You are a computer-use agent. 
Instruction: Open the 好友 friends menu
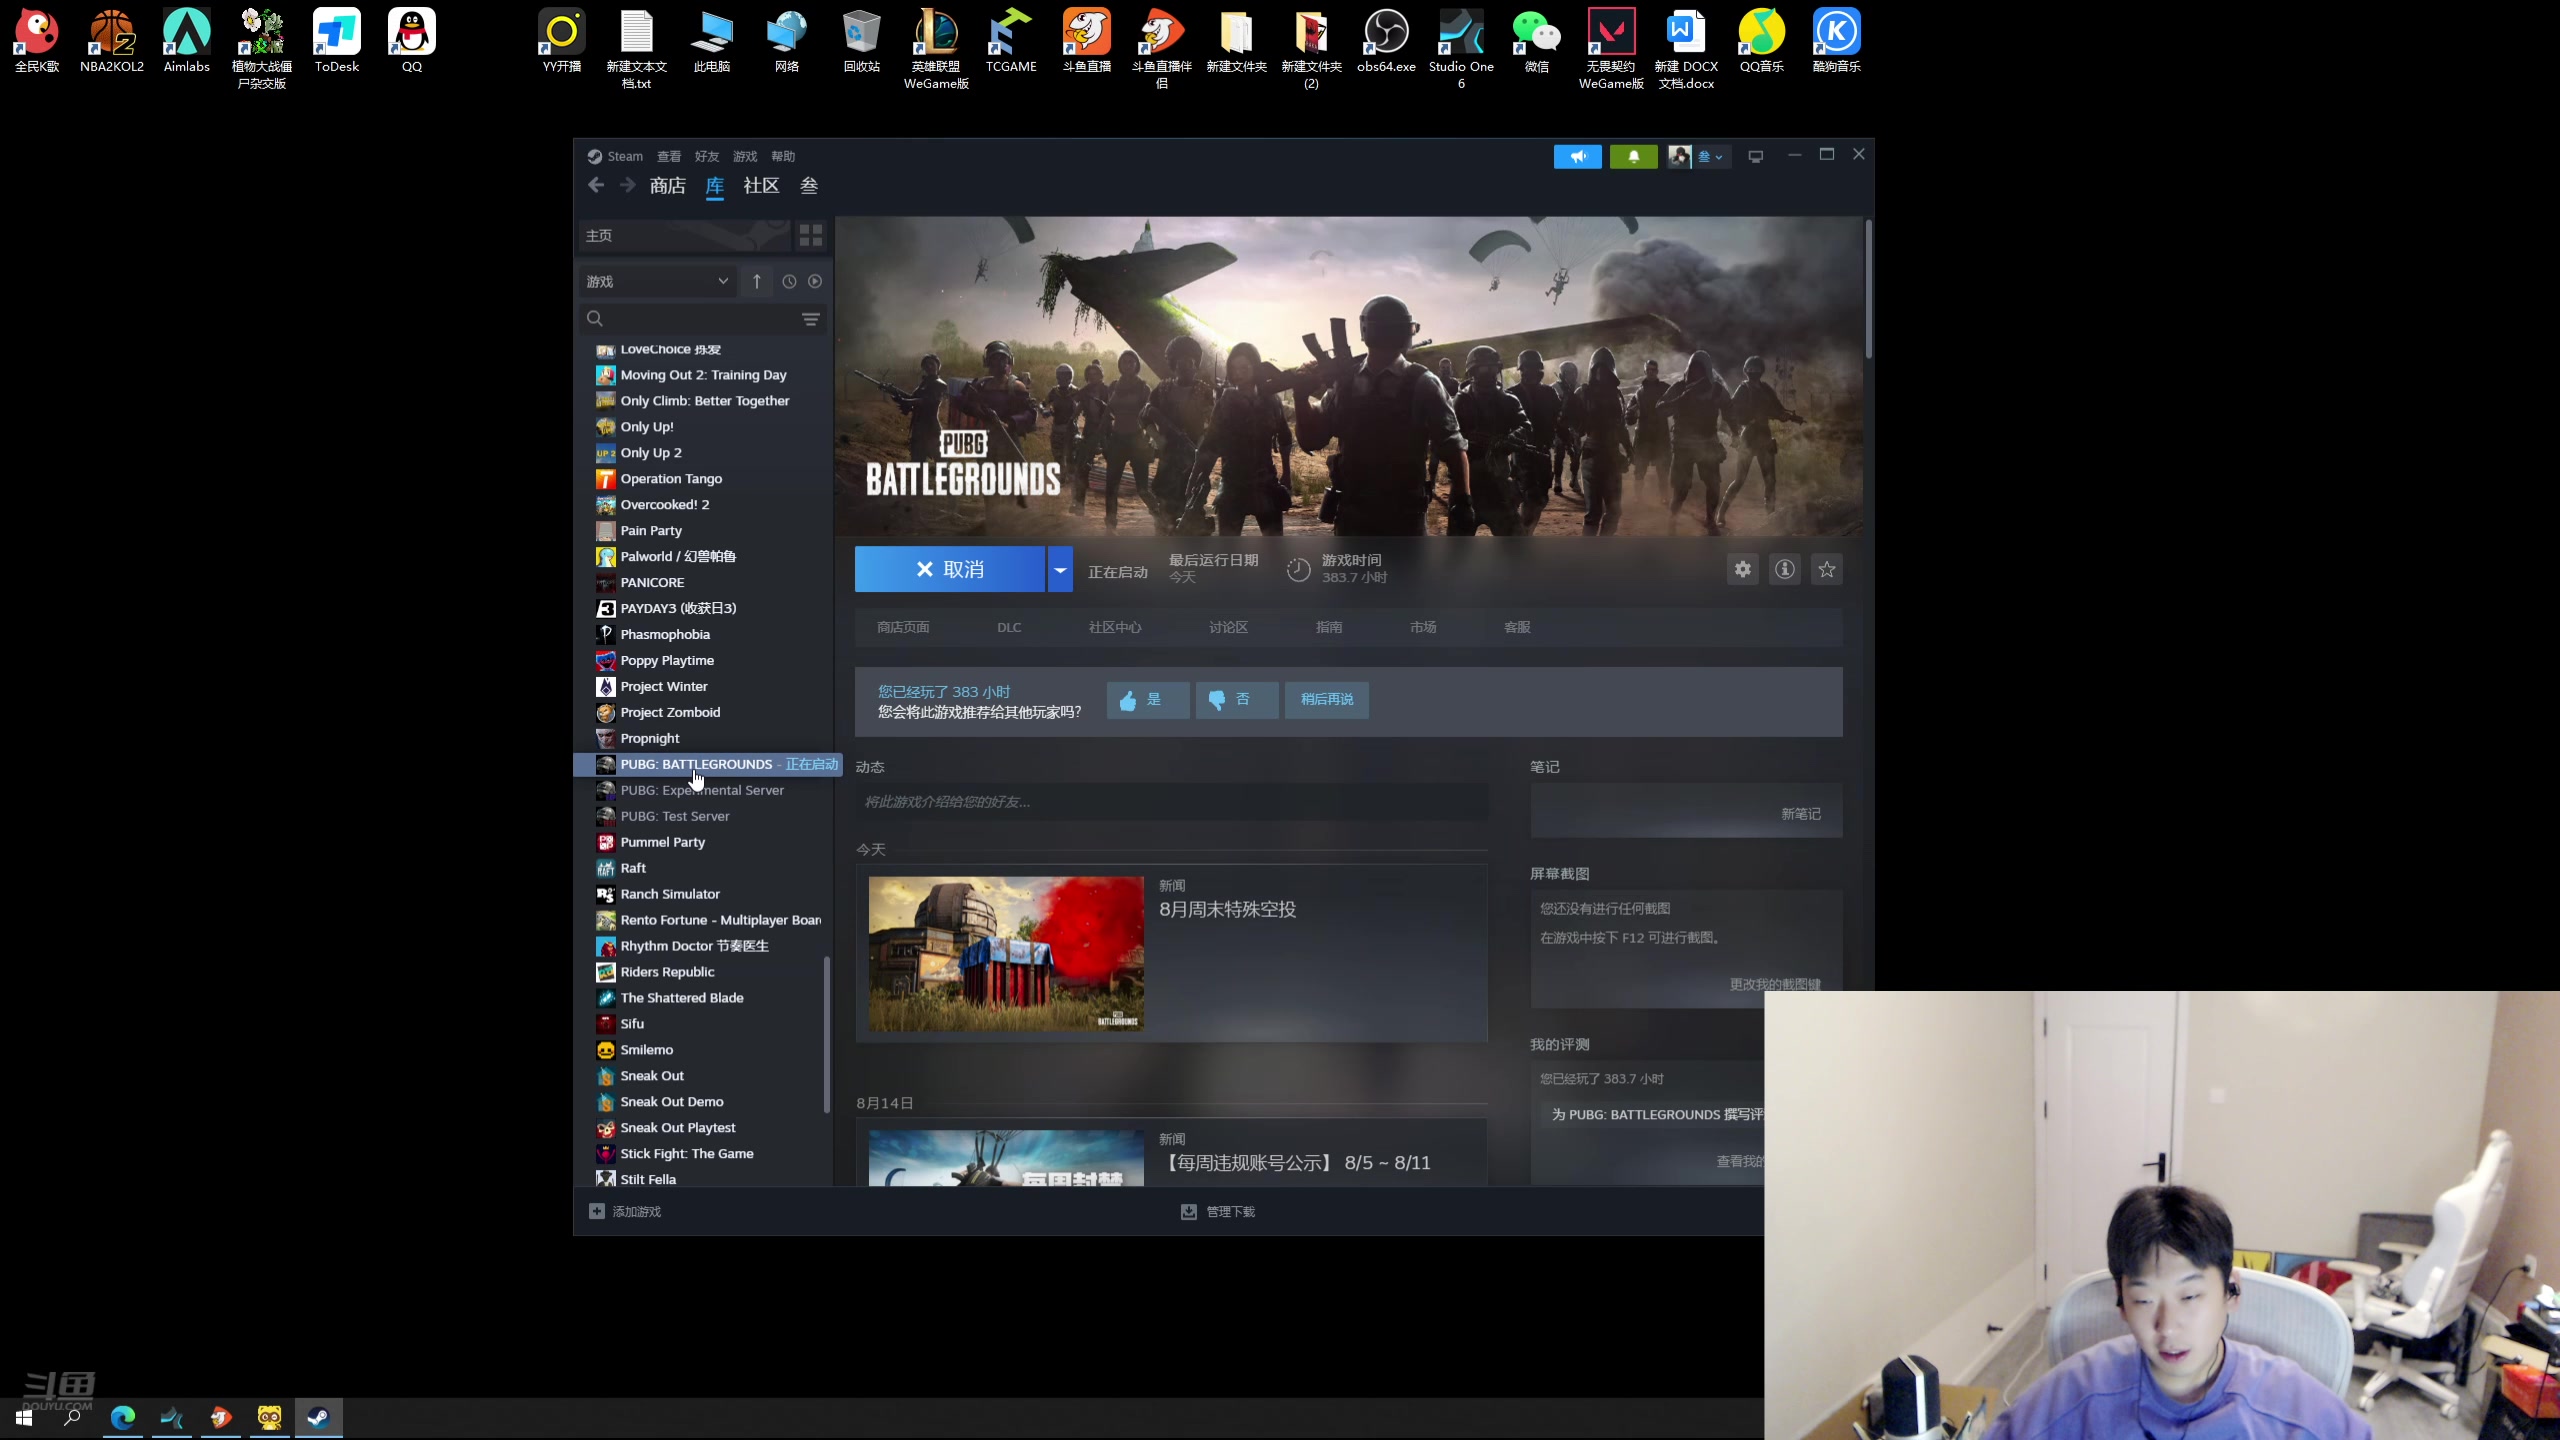(707, 156)
